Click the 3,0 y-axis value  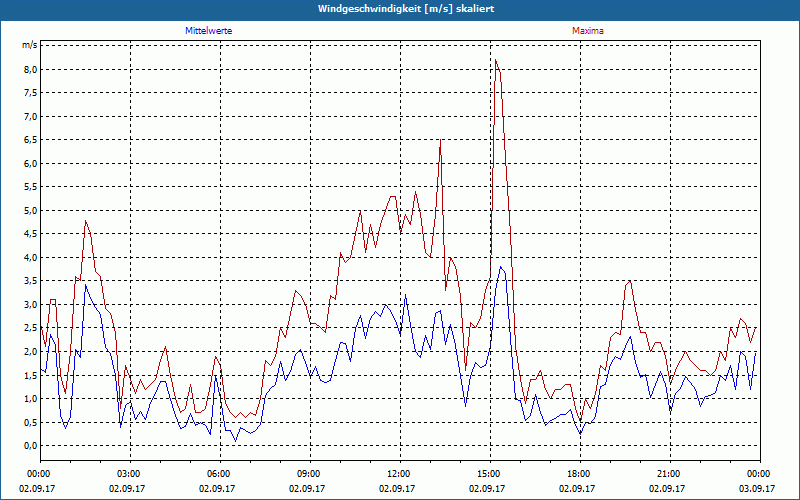click(x=31, y=305)
